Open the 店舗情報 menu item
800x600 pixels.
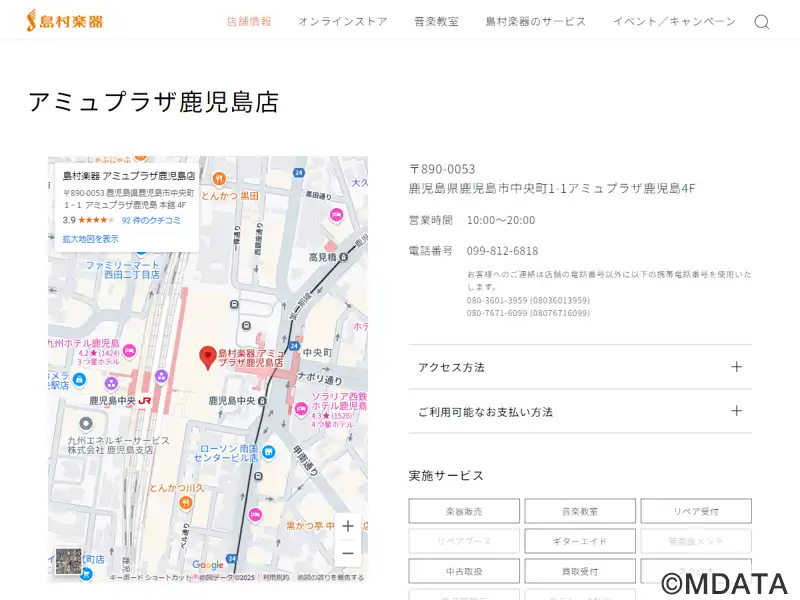coord(249,21)
